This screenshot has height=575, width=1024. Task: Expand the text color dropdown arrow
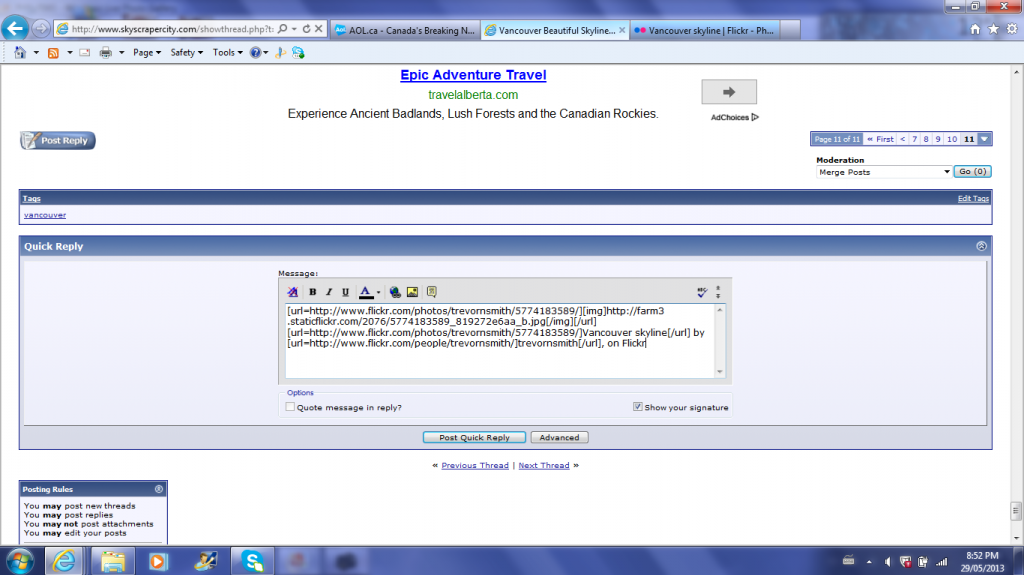[x=378, y=292]
